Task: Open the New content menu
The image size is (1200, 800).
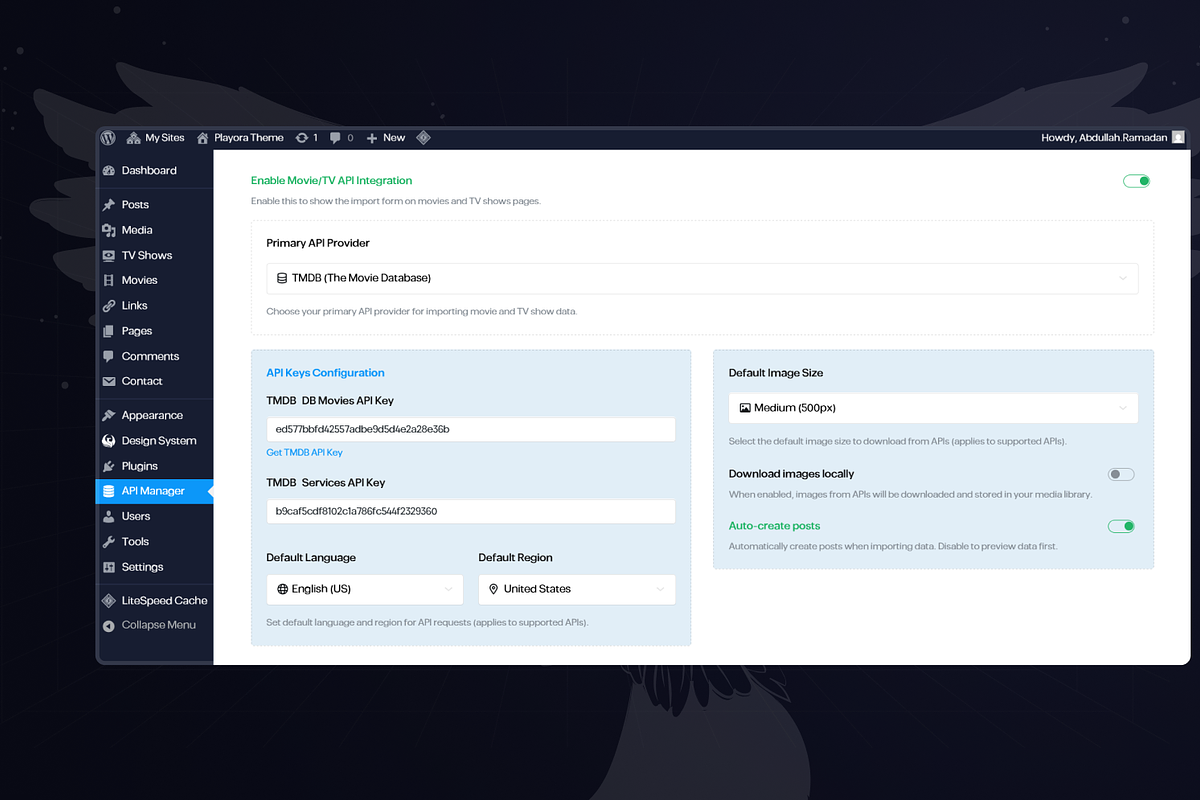Action: click(x=386, y=138)
